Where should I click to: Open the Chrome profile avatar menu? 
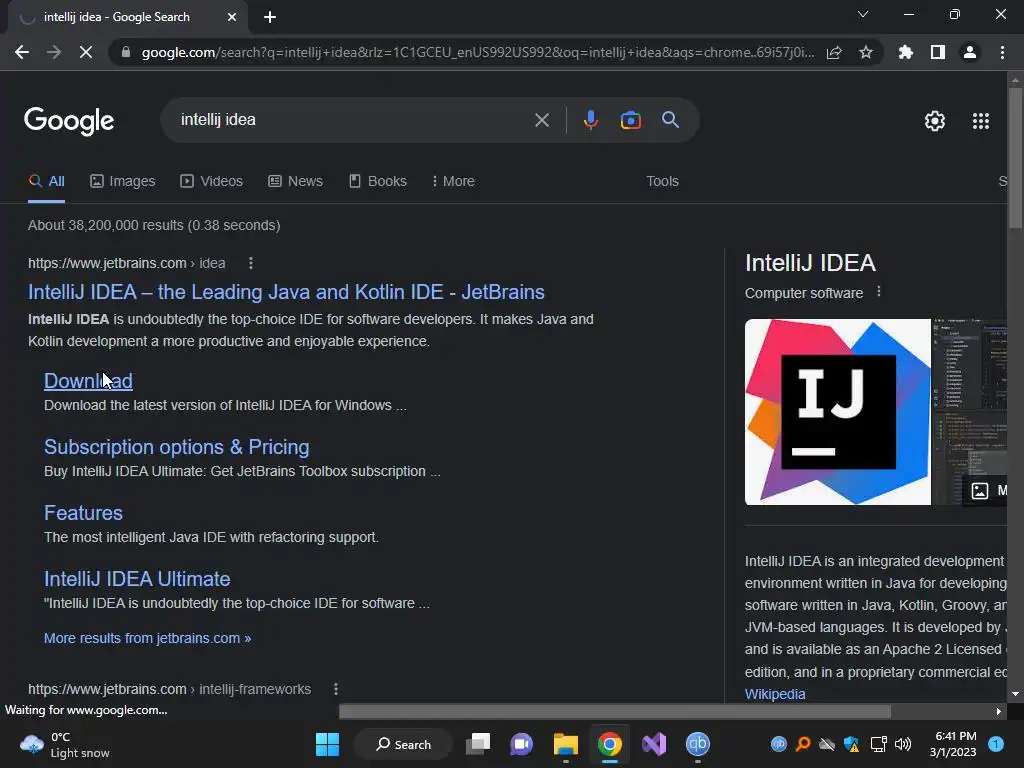[x=970, y=52]
